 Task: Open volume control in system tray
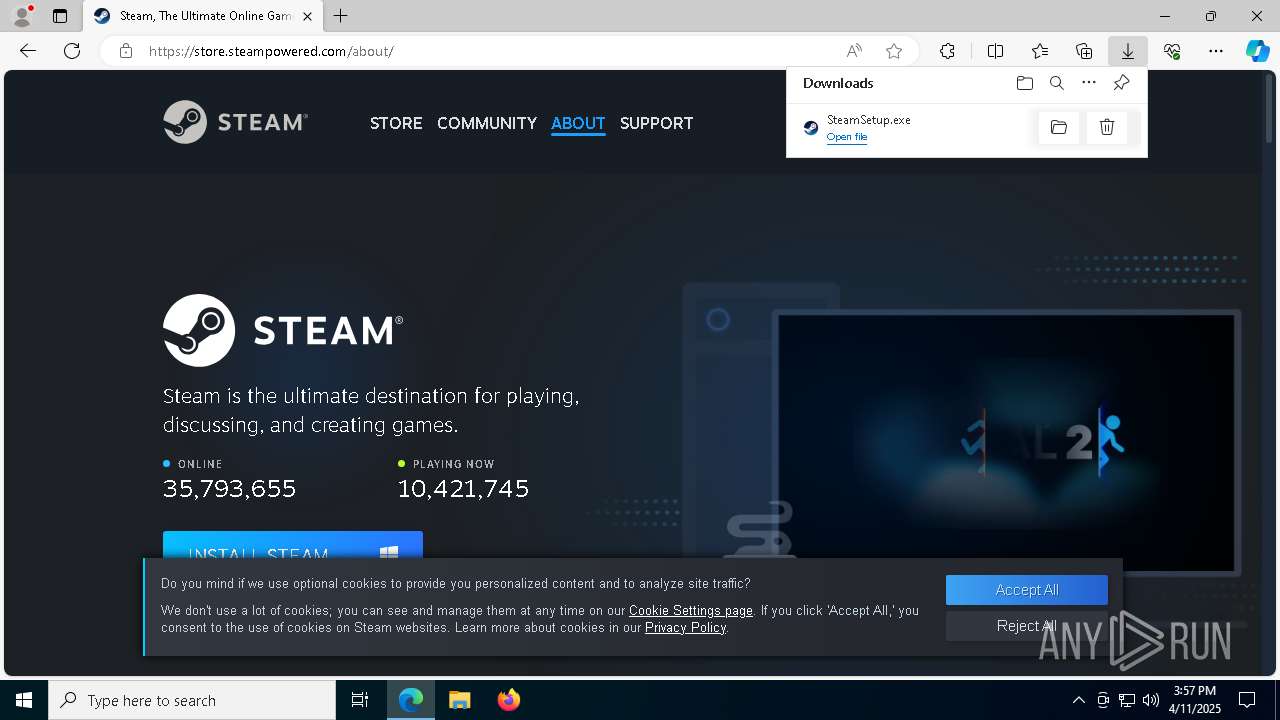pos(1151,700)
